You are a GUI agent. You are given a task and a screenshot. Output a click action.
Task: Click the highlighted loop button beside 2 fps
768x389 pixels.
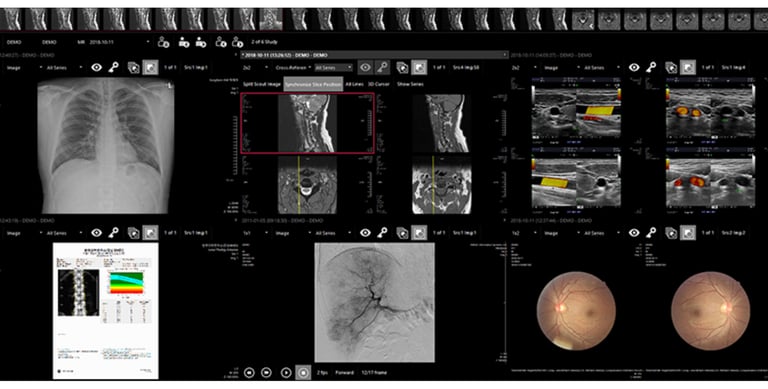click(x=303, y=372)
